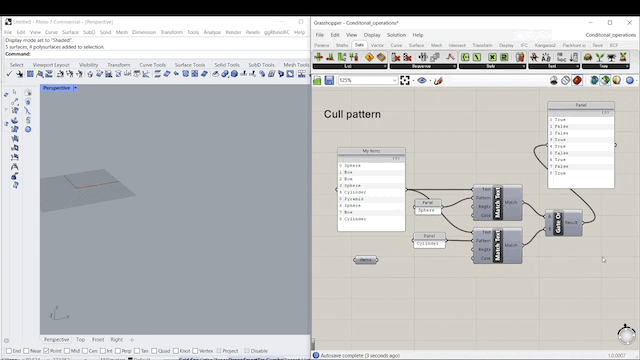
Task: Click the My Items panel header
Action: pyautogui.click(x=371, y=151)
